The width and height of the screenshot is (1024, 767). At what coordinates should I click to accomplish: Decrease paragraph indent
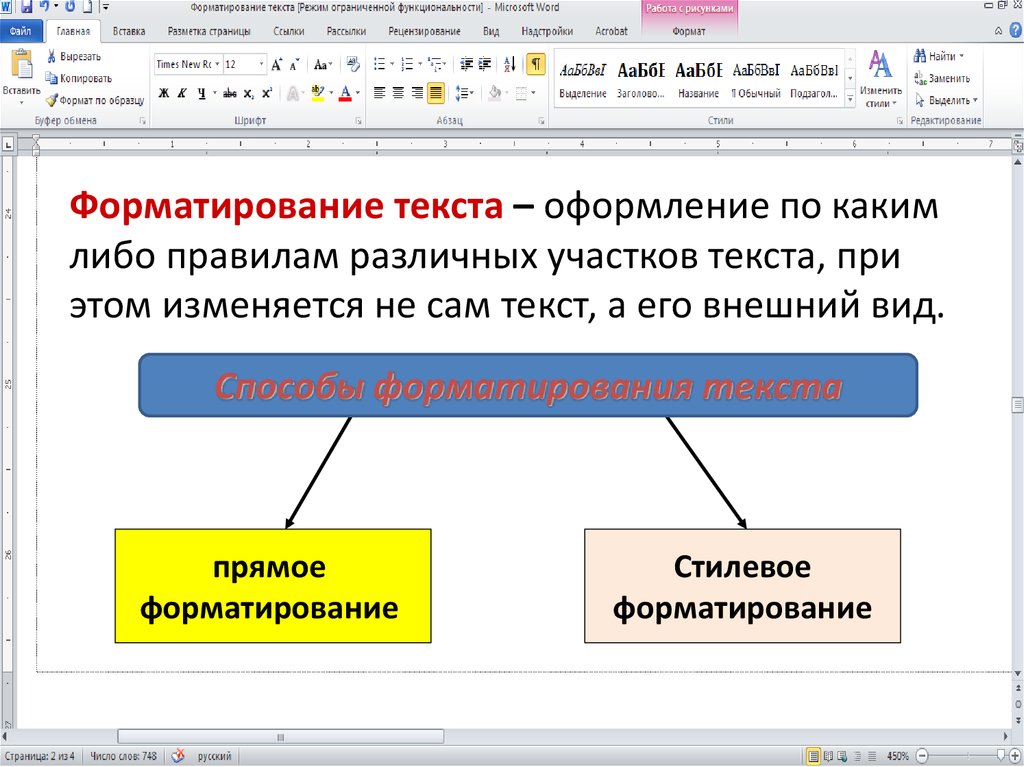(466, 64)
